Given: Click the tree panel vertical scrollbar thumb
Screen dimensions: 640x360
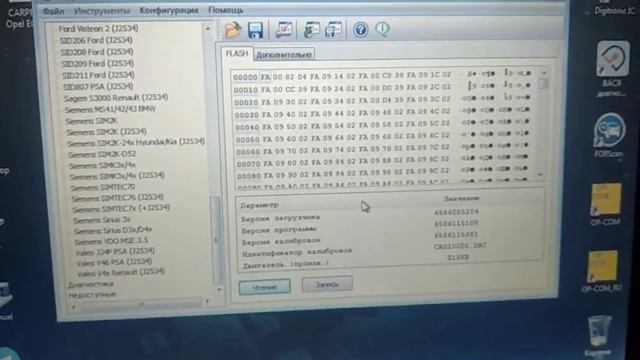Looking at the screenshot, I should (x=216, y=241).
